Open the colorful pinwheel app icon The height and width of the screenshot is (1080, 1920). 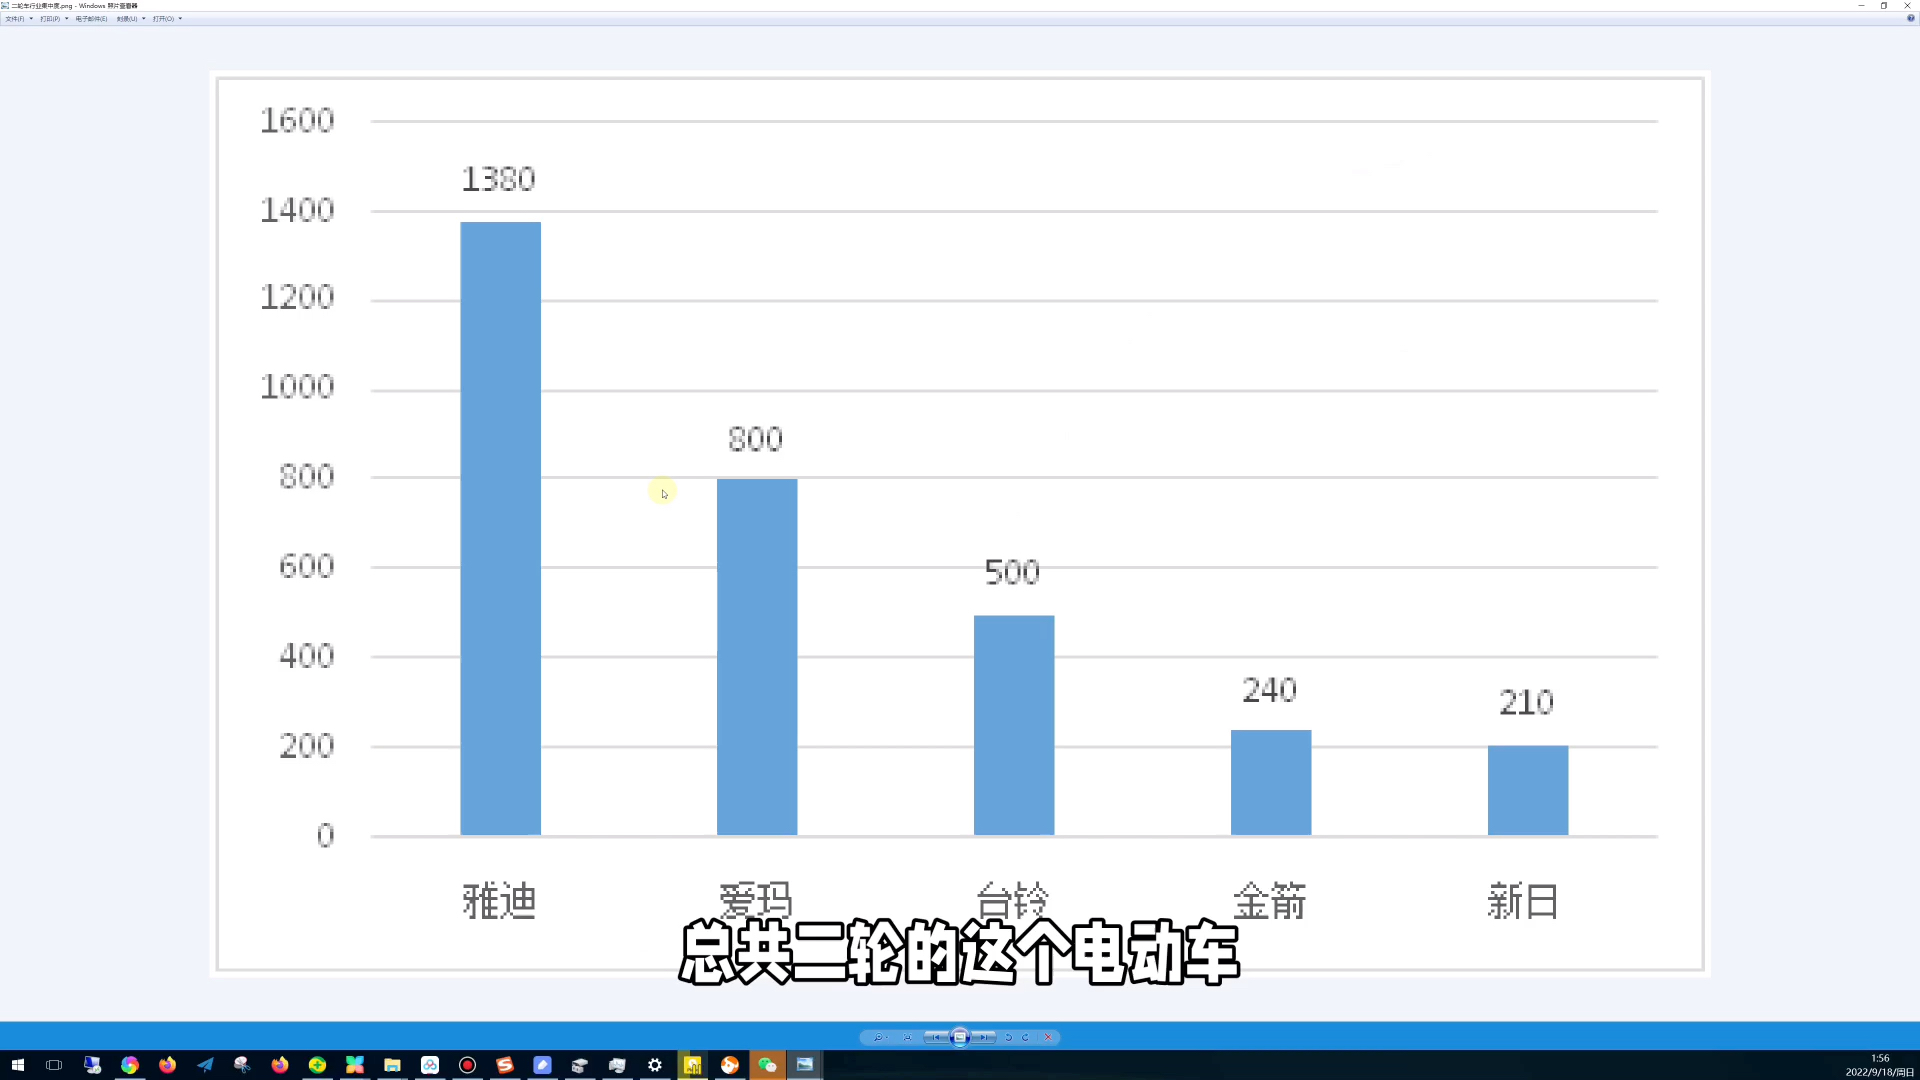[x=355, y=1065]
